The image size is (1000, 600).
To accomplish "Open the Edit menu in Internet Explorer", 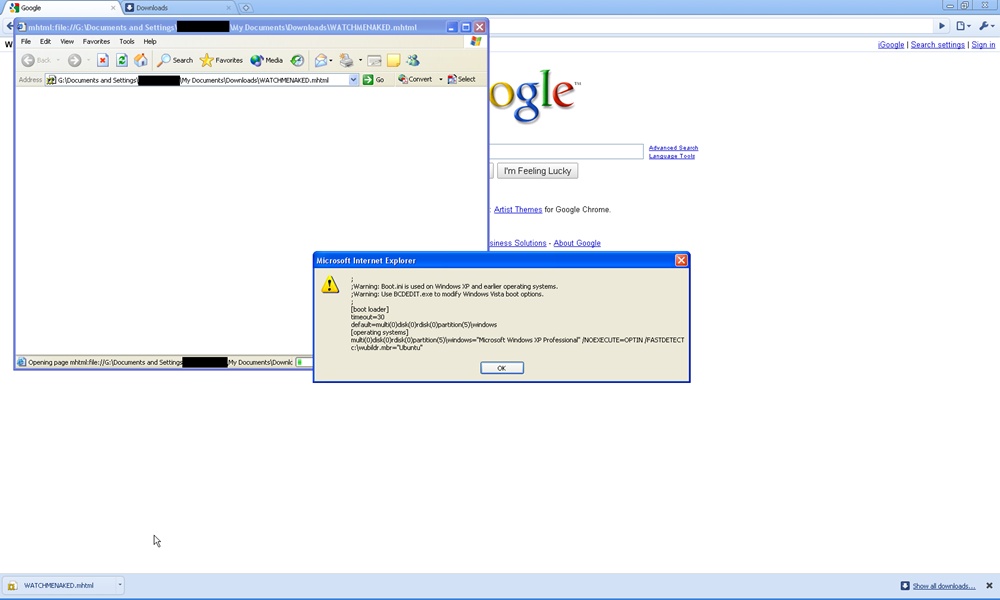I will tap(45, 41).
